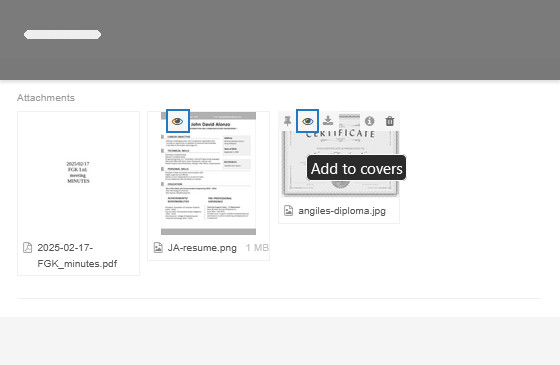
Task: Open the JA-resume.png thumbnail preview
Action: pyautogui.click(x=208, y=174)
